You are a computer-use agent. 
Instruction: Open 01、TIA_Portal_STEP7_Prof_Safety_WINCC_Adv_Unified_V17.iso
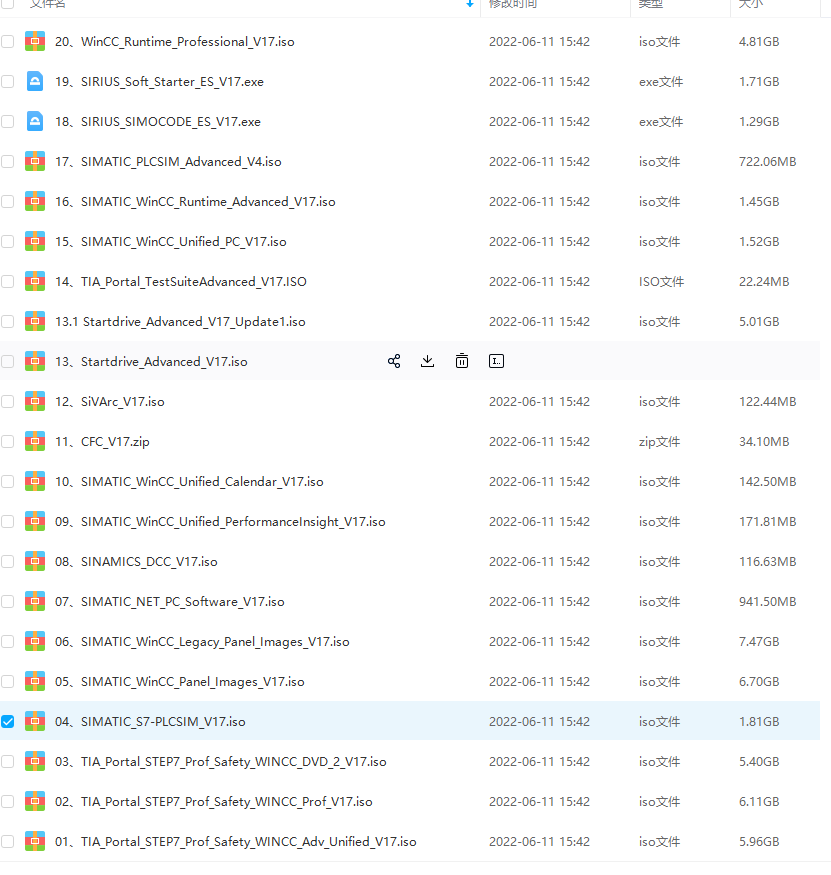pyautogui.click(x=235, y=841)
